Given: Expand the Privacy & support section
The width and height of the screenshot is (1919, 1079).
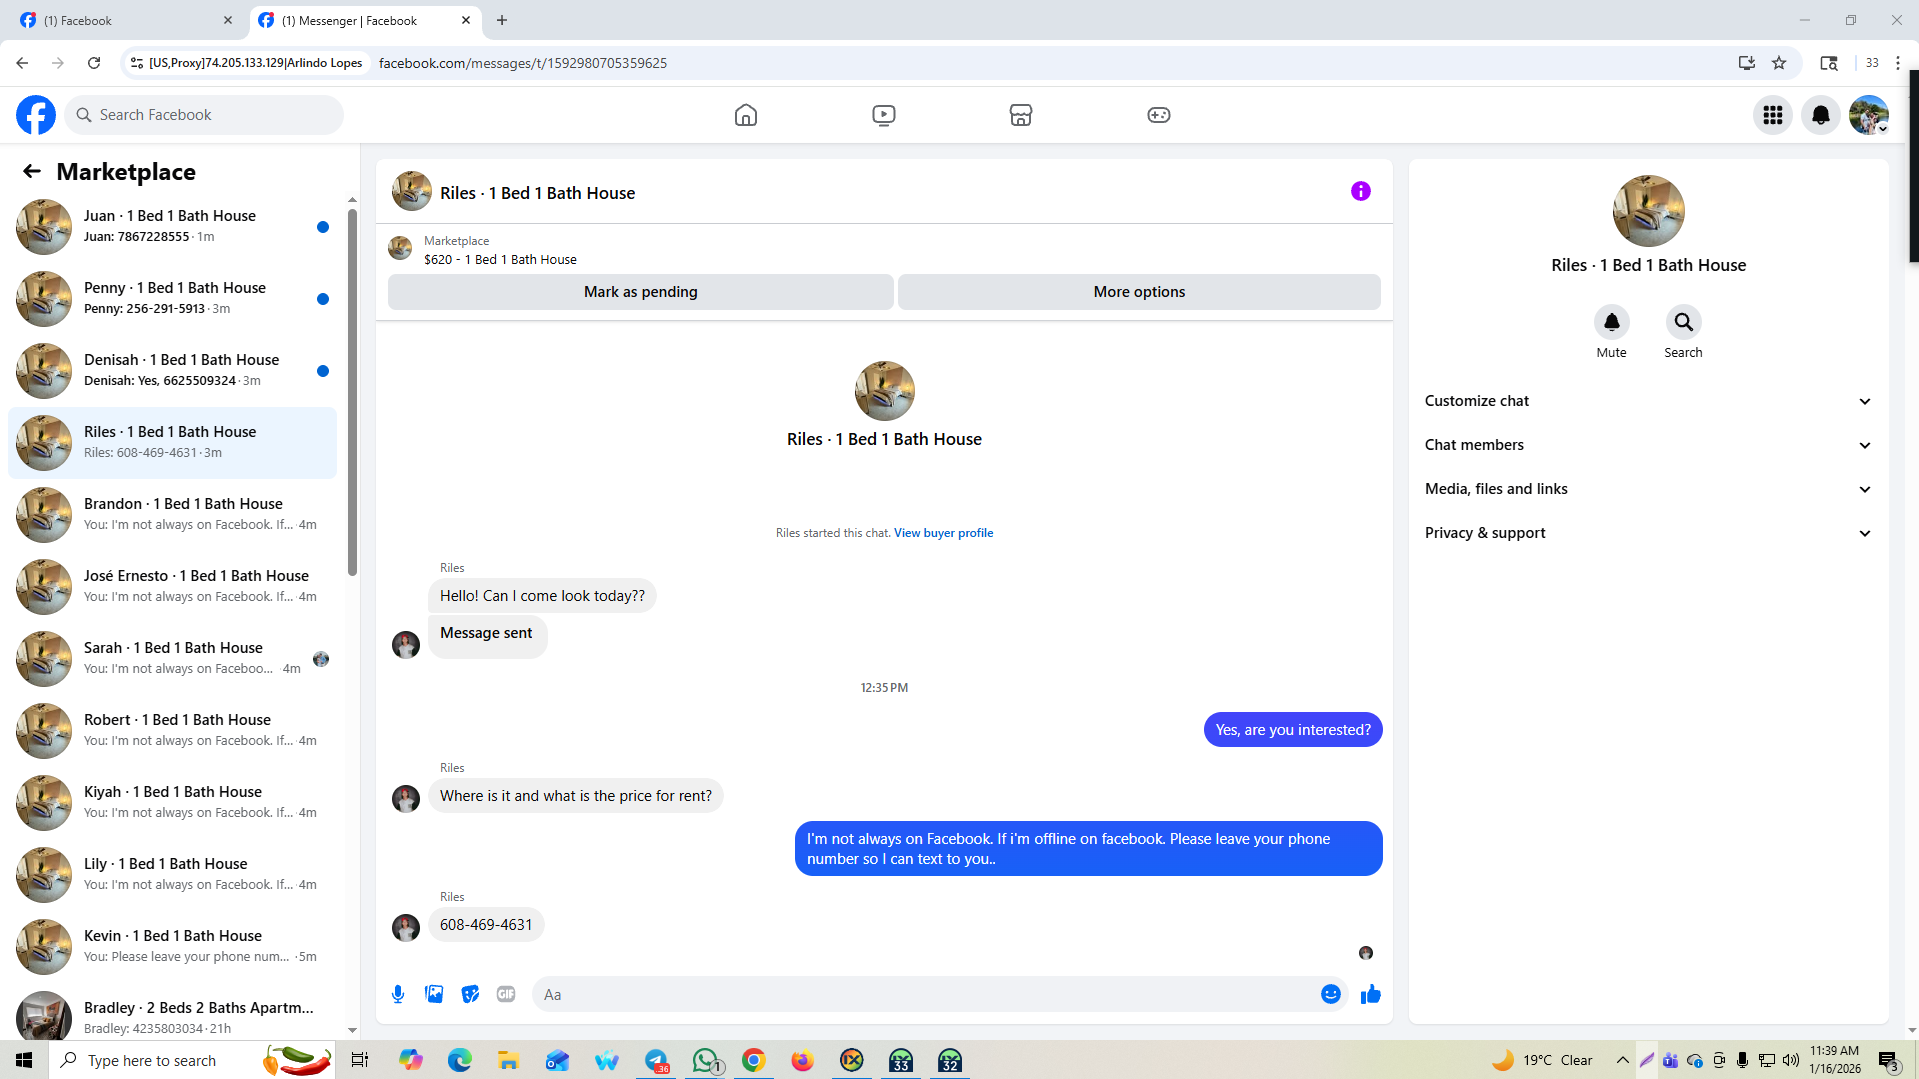Looking at the screenshot, I should point(1648,533).
